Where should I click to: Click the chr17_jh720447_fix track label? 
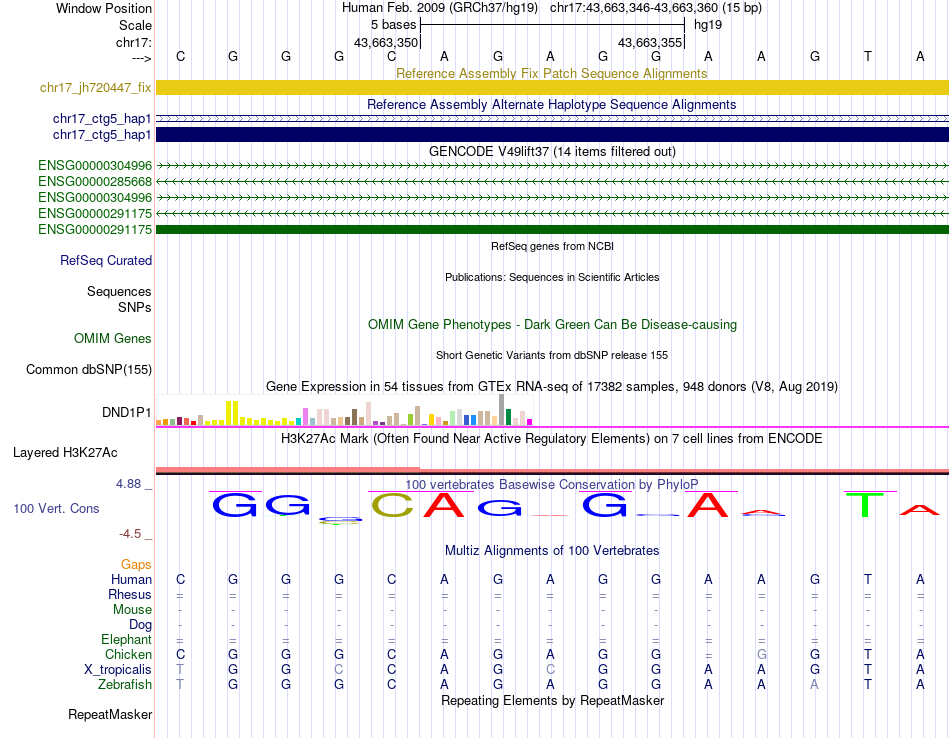pyautogui.click(x=95, y=88)
